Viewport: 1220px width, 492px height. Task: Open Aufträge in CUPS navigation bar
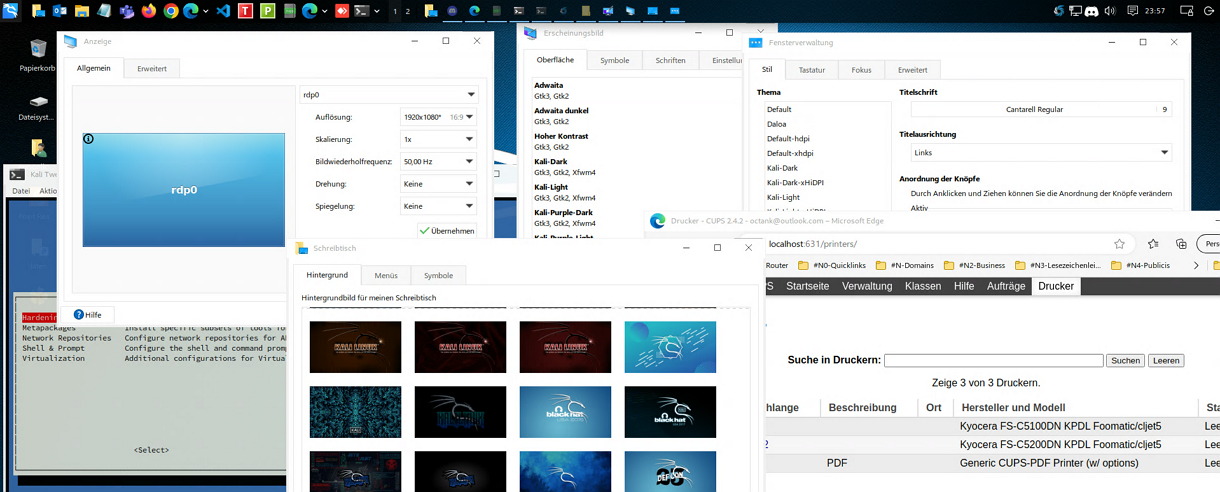pos(1006,286)
